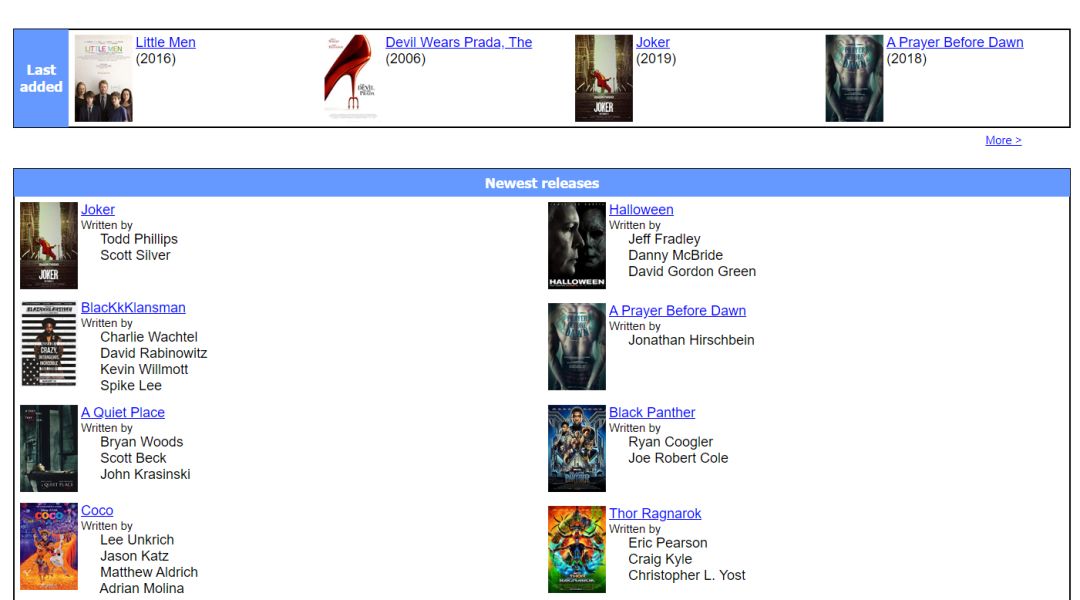This screenshot has width=1080, height=600.
Task: Click writer name Charlie Wachtel
Action: (x=149, y=337)
